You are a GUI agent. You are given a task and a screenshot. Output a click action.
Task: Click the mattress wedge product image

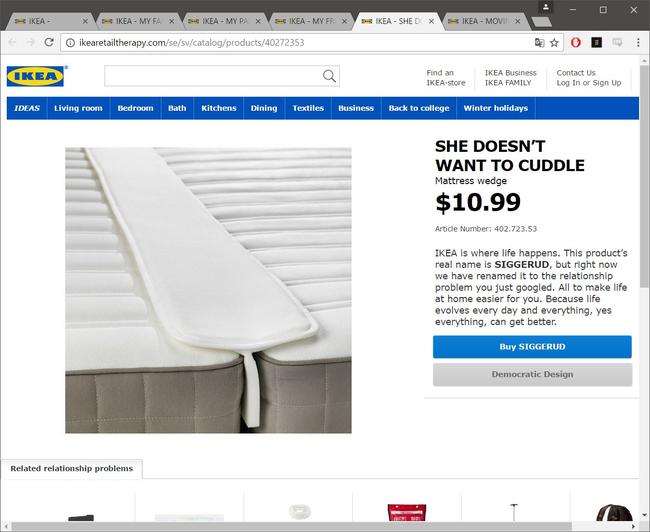208,290
